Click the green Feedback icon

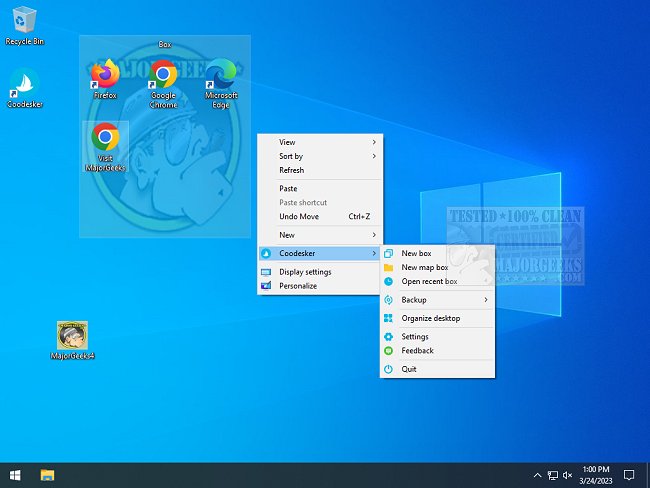[x=388, y=351]
